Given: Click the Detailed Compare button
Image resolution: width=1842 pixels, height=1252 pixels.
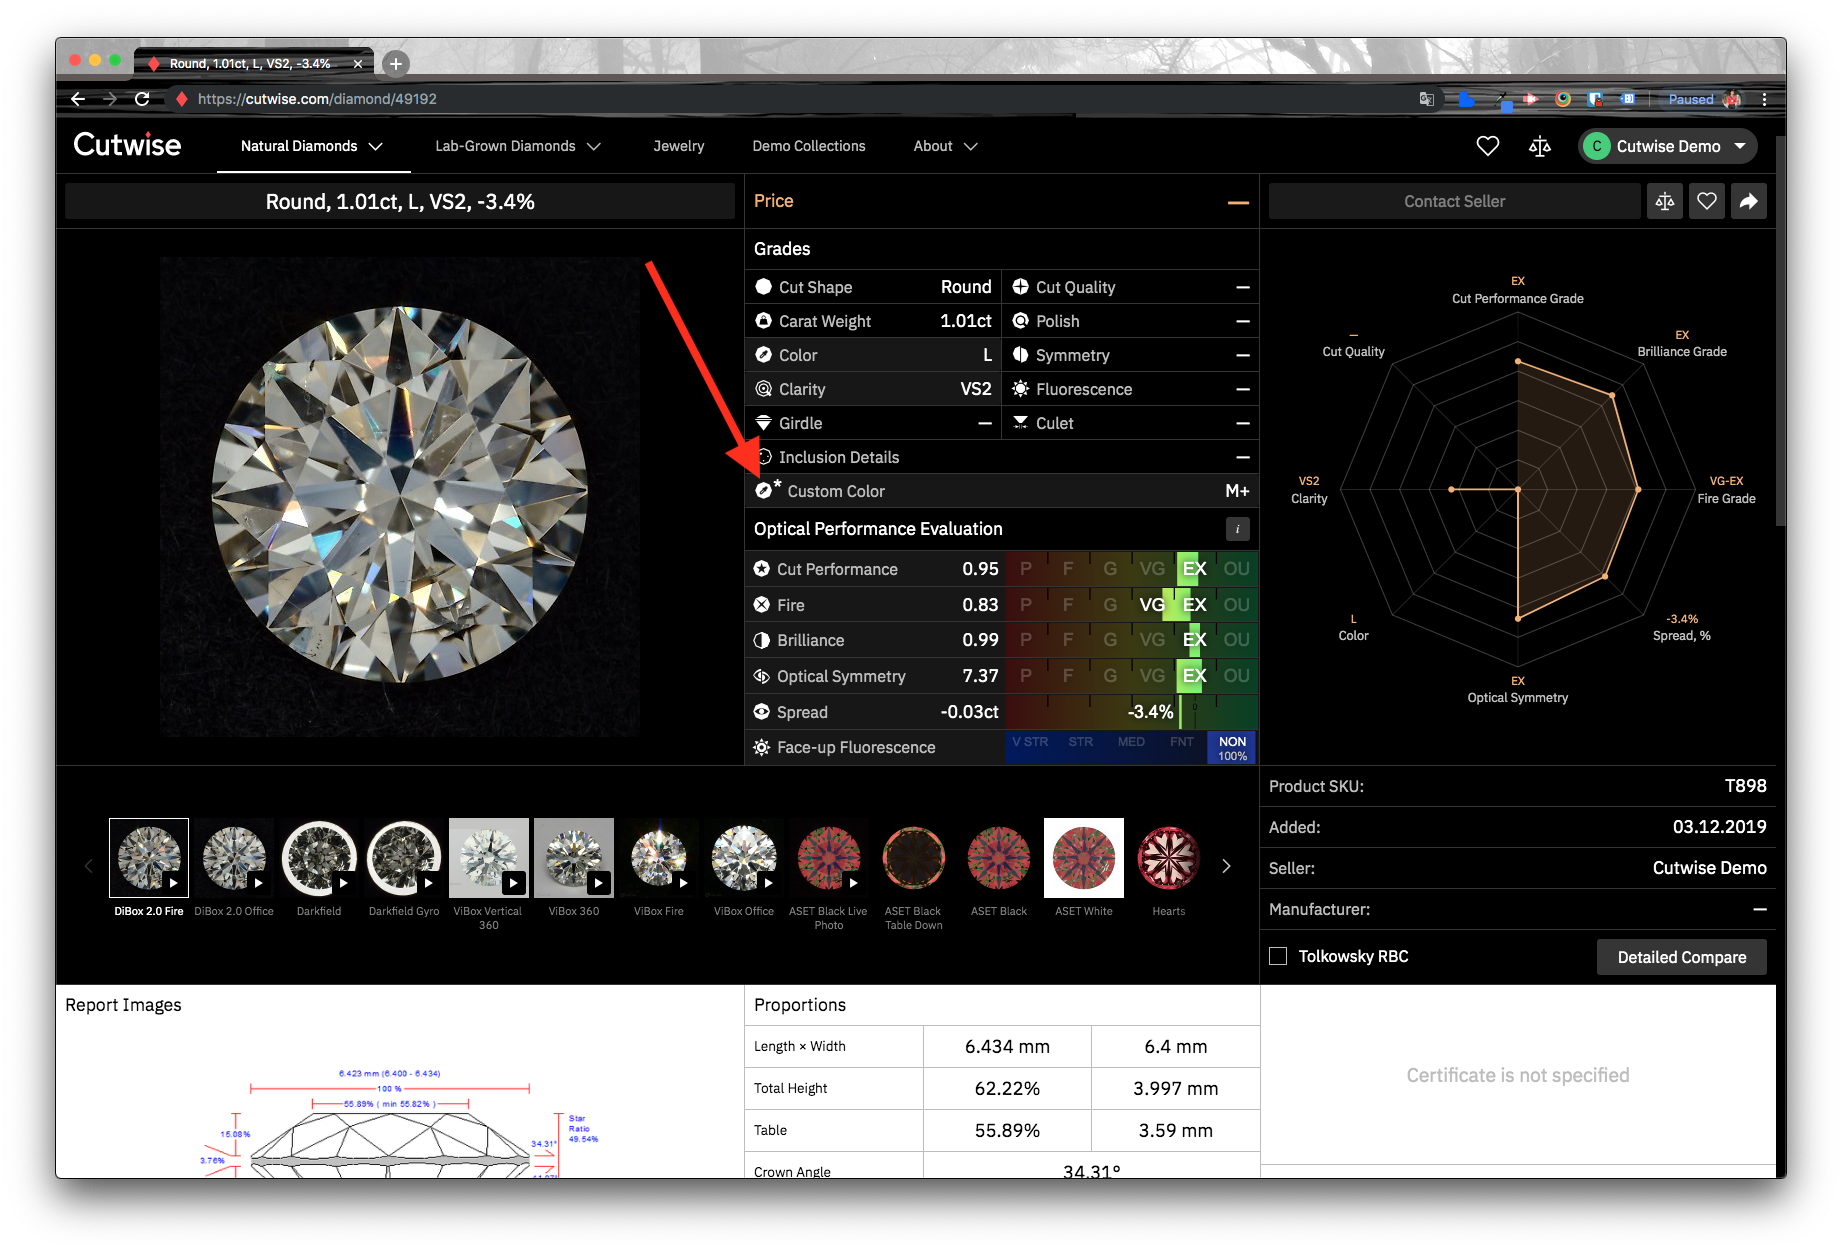Looking at the screenshot, I should (1681, 957).
